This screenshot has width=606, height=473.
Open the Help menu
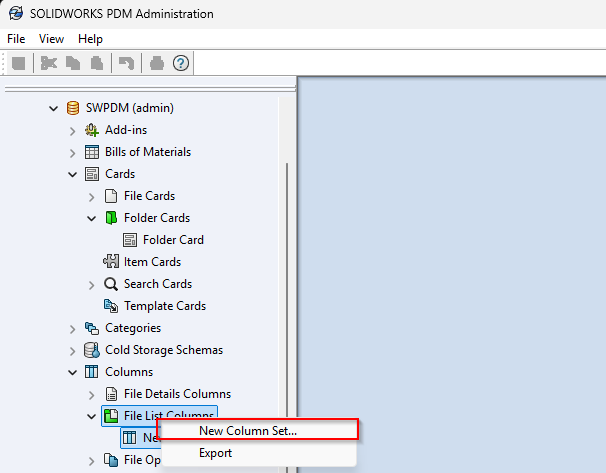[x=90, y=39]
